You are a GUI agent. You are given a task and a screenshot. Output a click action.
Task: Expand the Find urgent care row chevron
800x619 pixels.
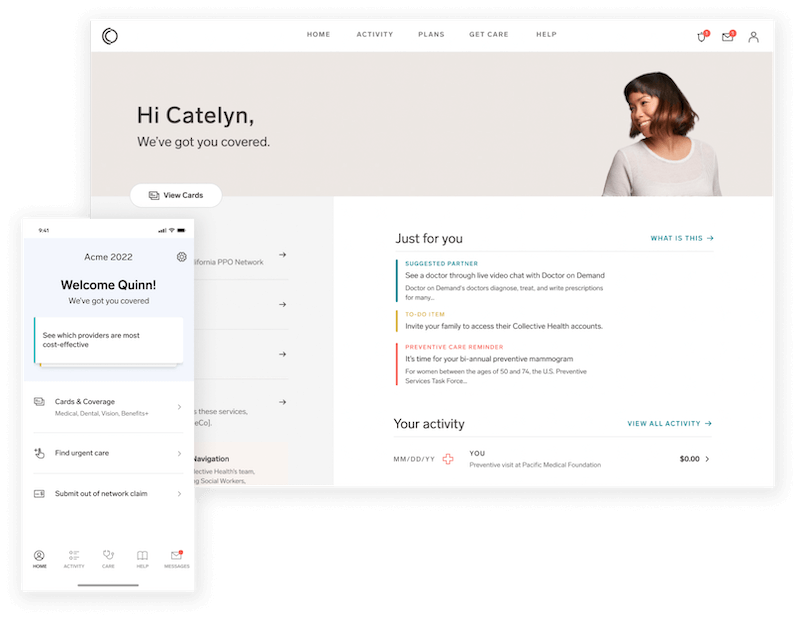(179, 453)
